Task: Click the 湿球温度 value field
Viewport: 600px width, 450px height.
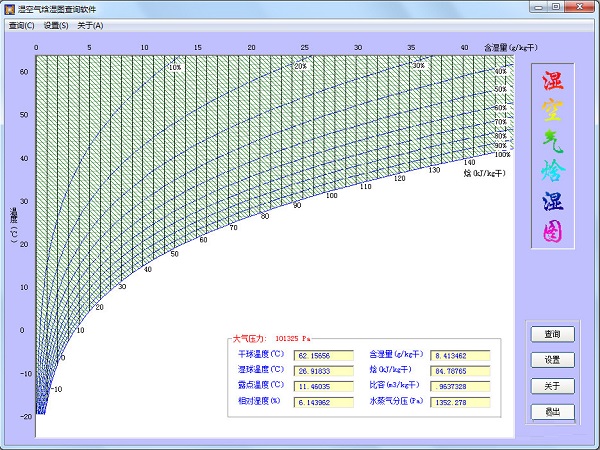Action: point(324,371)
